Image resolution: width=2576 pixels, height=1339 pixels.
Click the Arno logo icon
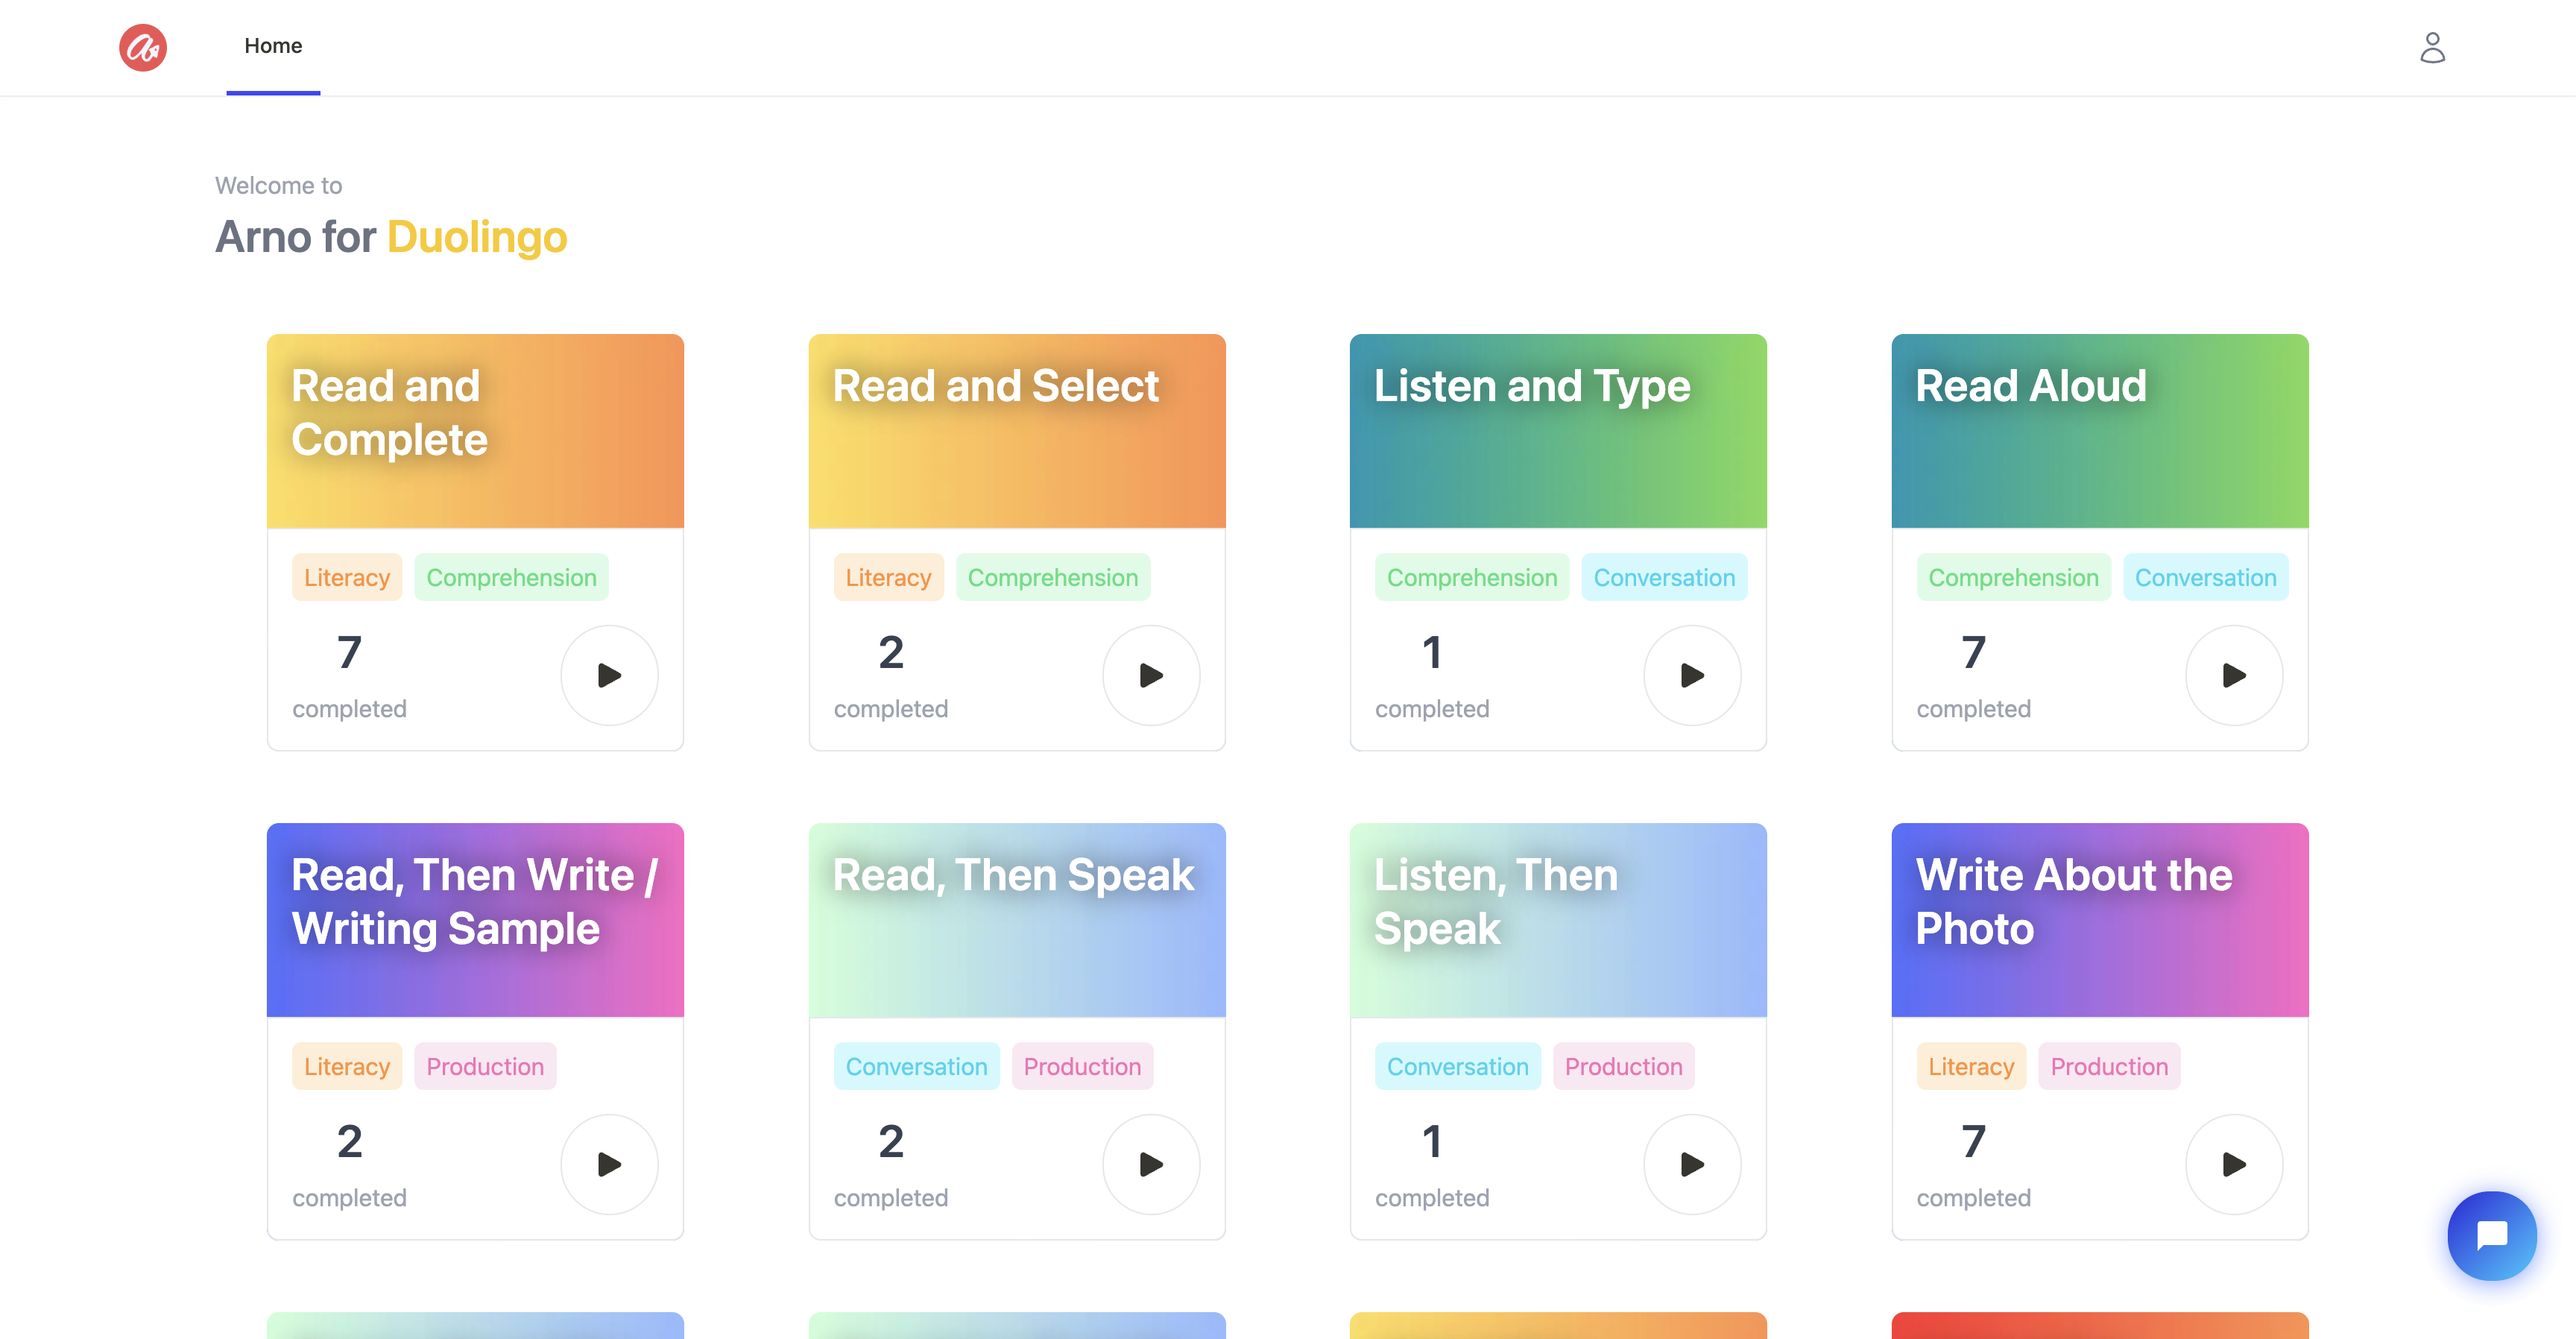pyautogui.click(x=143, y=47)
